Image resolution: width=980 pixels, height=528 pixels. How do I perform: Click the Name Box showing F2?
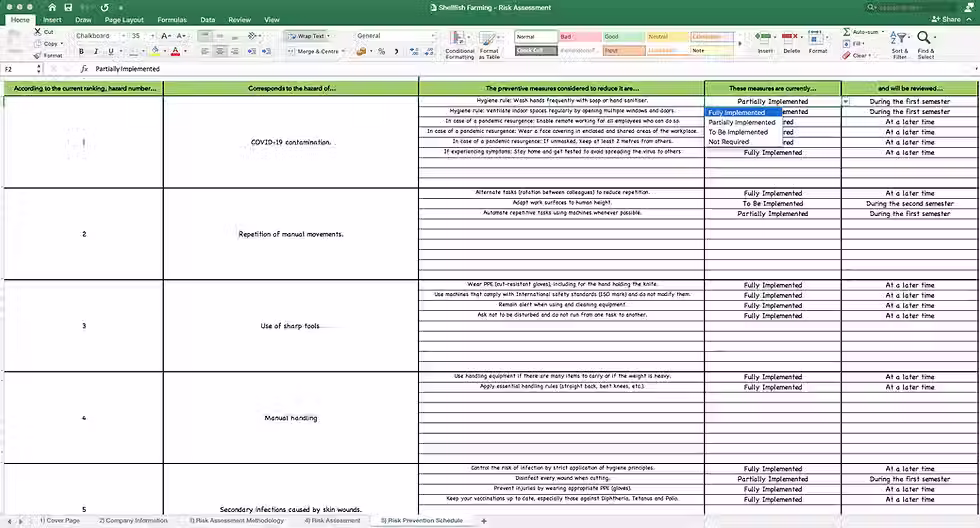22,69
